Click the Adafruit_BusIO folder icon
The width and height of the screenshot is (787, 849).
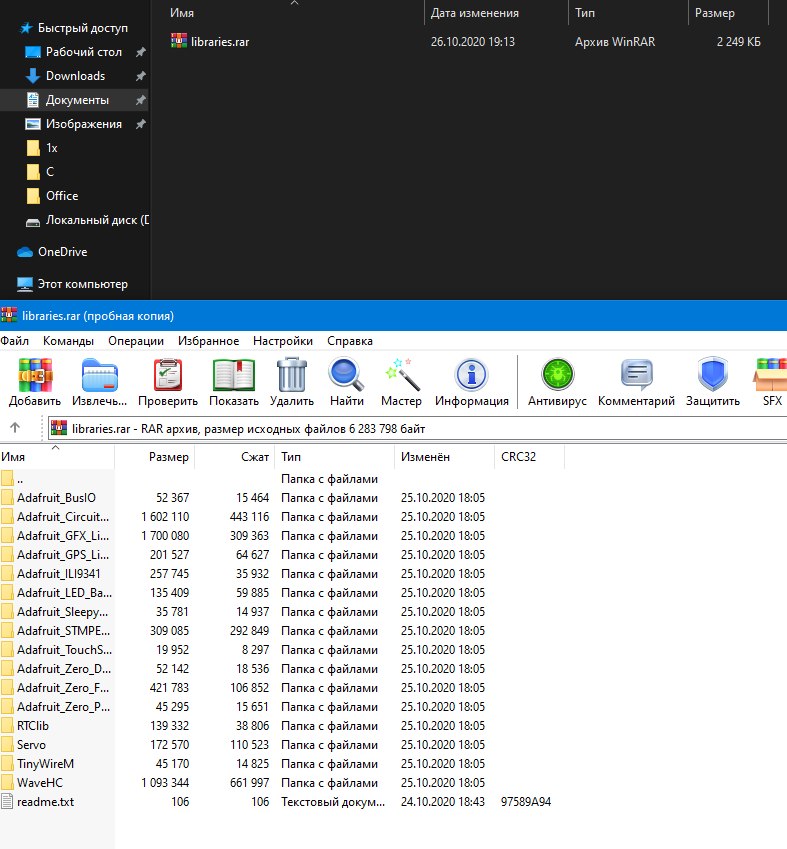(x=8, y=498)
